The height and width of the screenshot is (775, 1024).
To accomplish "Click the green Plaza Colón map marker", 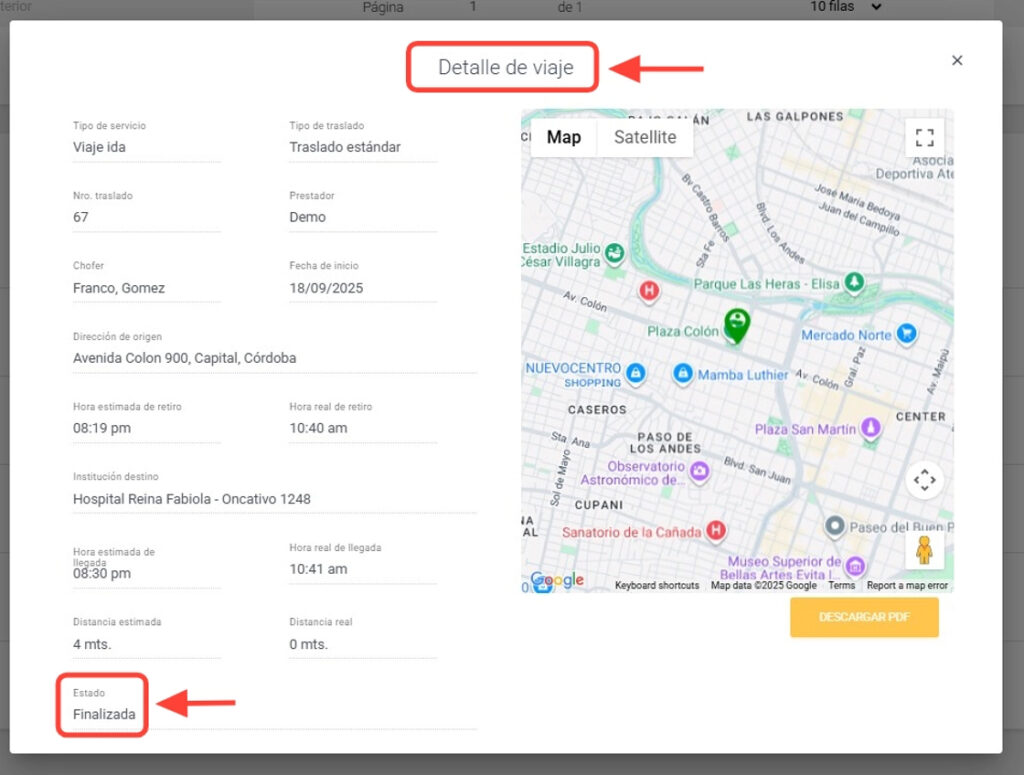I will tap(737, 324).
